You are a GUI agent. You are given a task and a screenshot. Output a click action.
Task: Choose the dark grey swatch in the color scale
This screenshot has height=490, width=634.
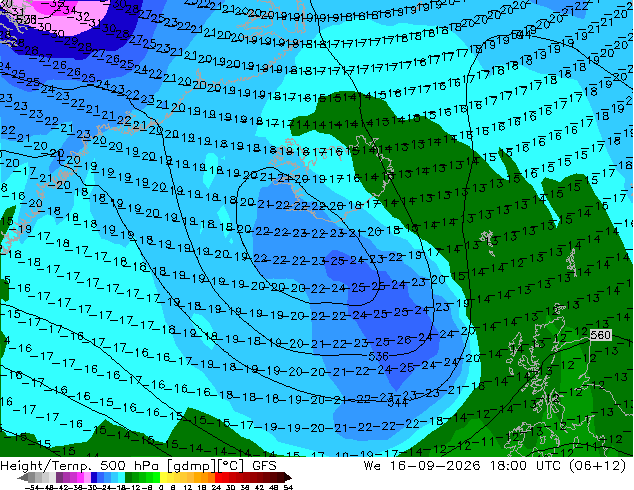32,477
